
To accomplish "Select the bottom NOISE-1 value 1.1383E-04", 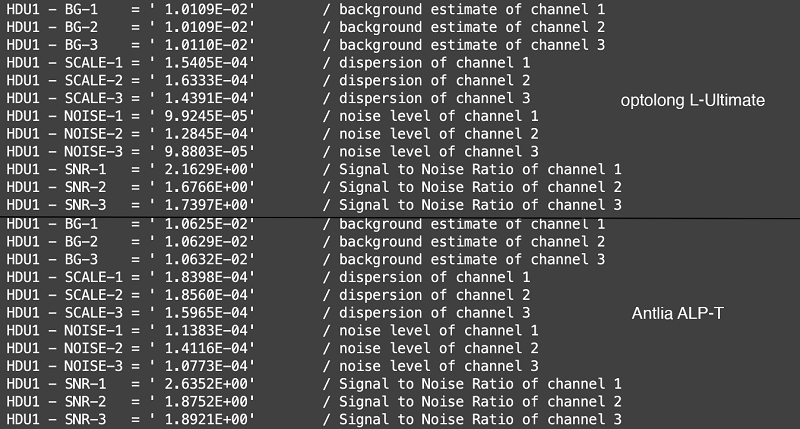I will tap(206, 331).
